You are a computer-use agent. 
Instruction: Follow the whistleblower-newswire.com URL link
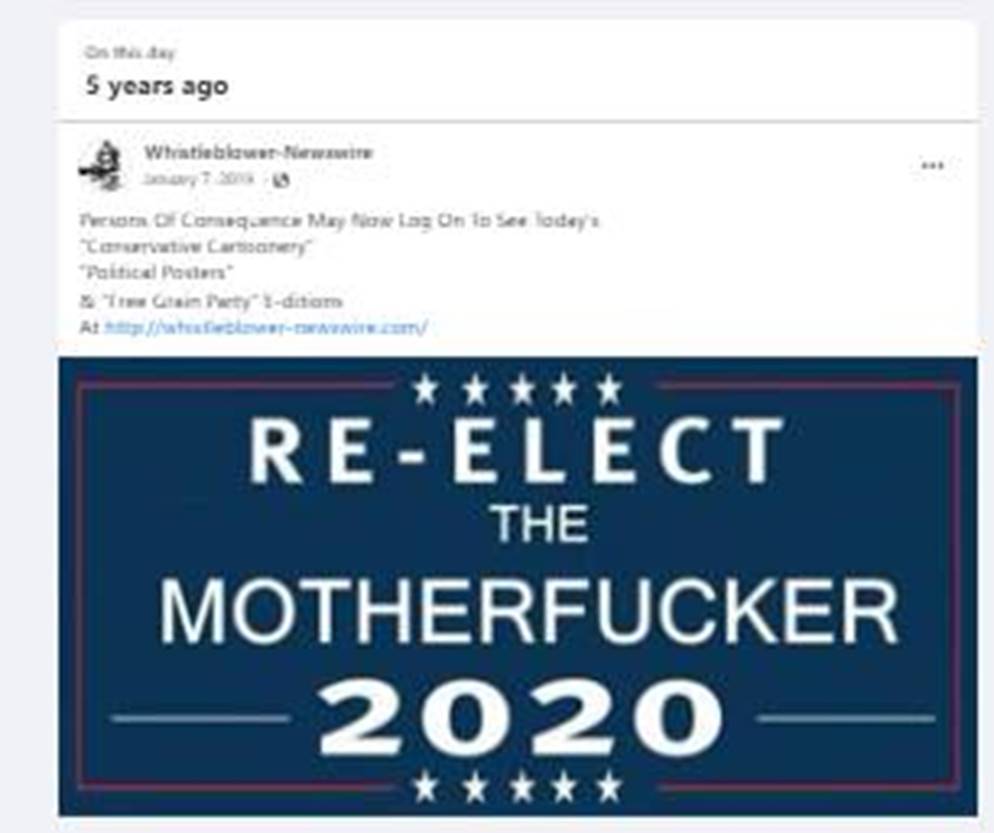(266, 328)
